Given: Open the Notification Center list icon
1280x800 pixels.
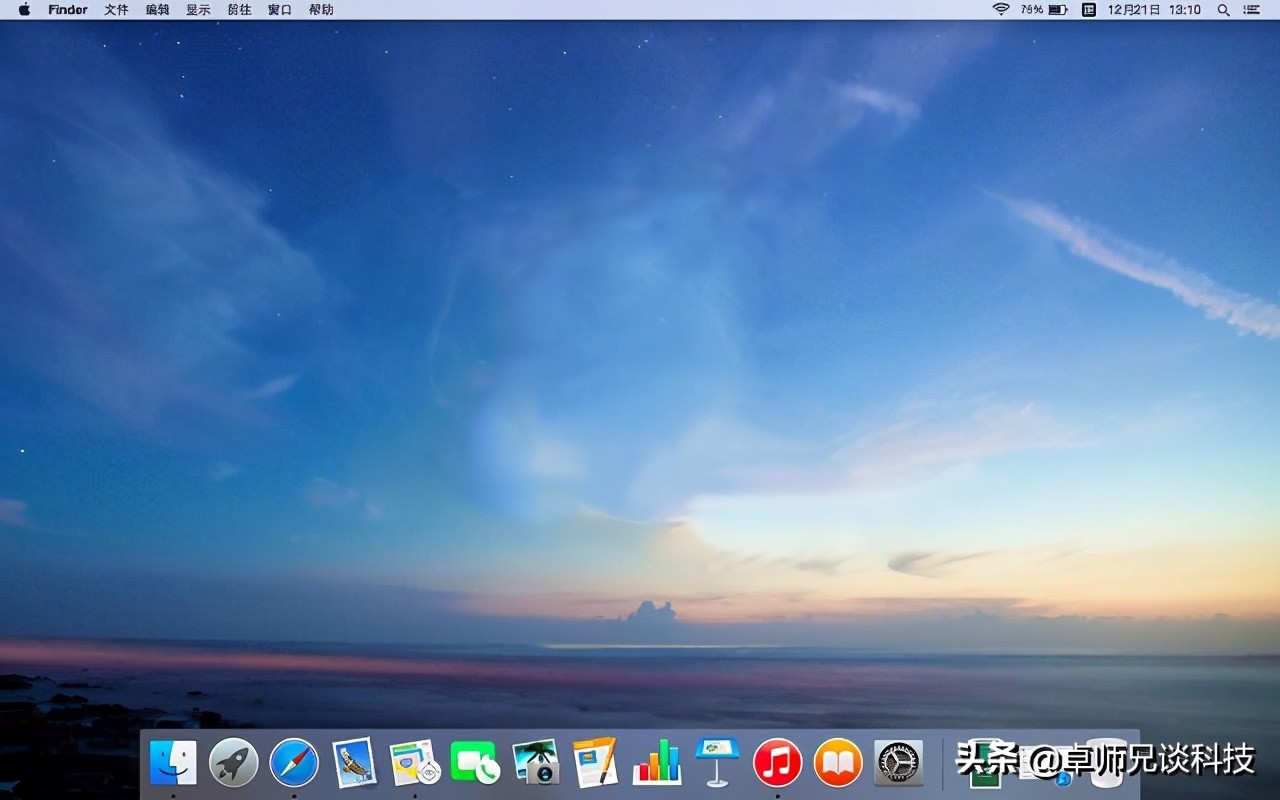Looking at the screenshot, I should [1252, 10].
